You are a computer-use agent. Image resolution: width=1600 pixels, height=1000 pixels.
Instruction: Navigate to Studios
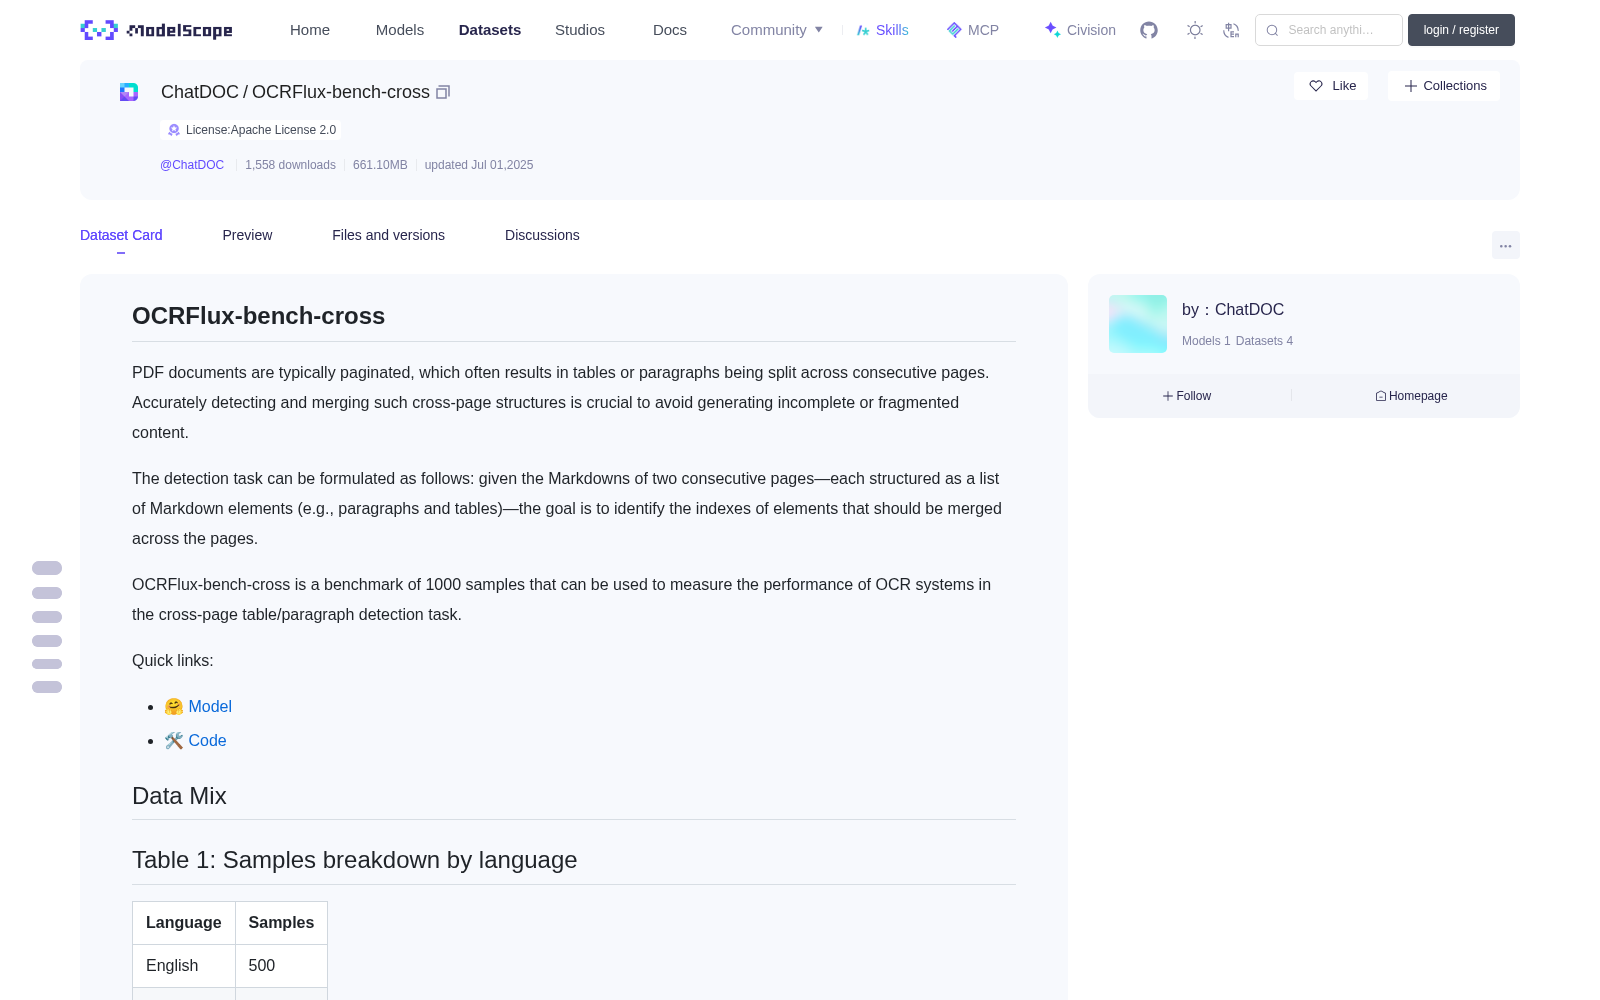580,30
